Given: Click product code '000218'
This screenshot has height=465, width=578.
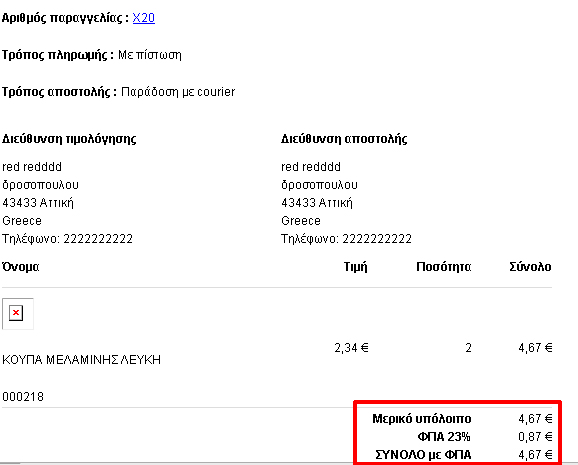Looking at the screenshot, I should (x=23, y=397).
